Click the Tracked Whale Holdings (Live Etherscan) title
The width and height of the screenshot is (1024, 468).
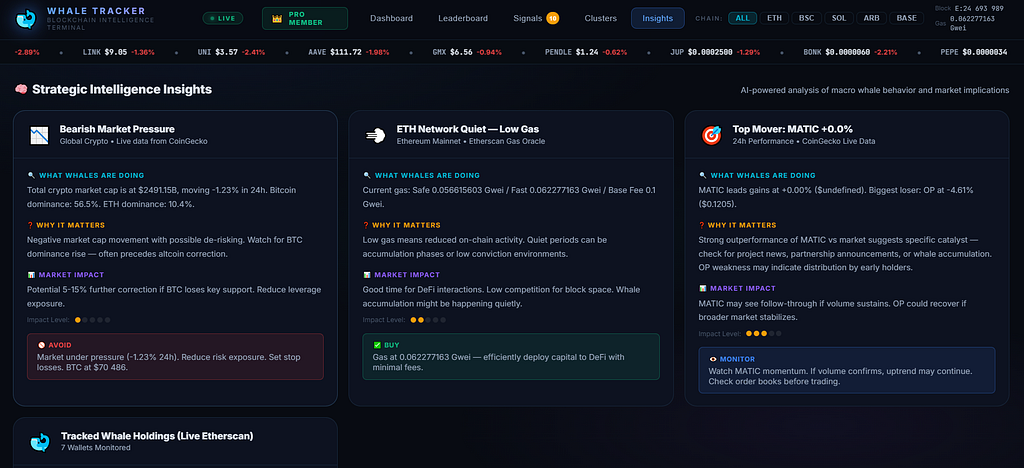157,436
